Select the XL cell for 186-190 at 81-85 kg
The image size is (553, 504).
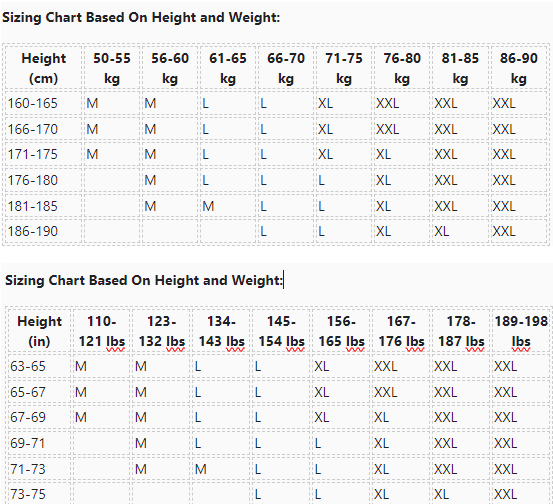(x=460, y=231)
